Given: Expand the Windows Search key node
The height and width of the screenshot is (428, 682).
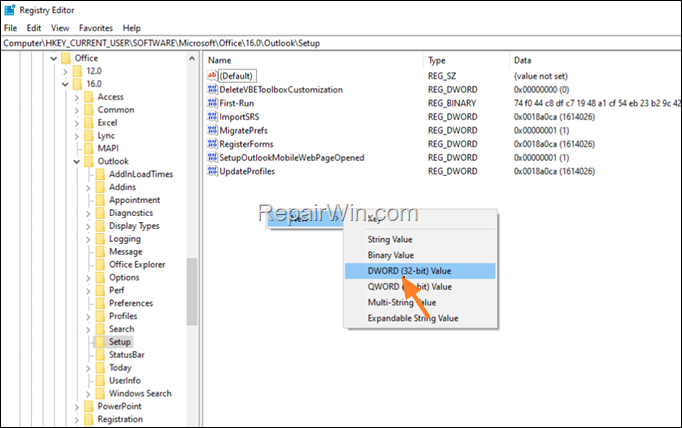Looking at the screenshot, I should pos(88,394).
